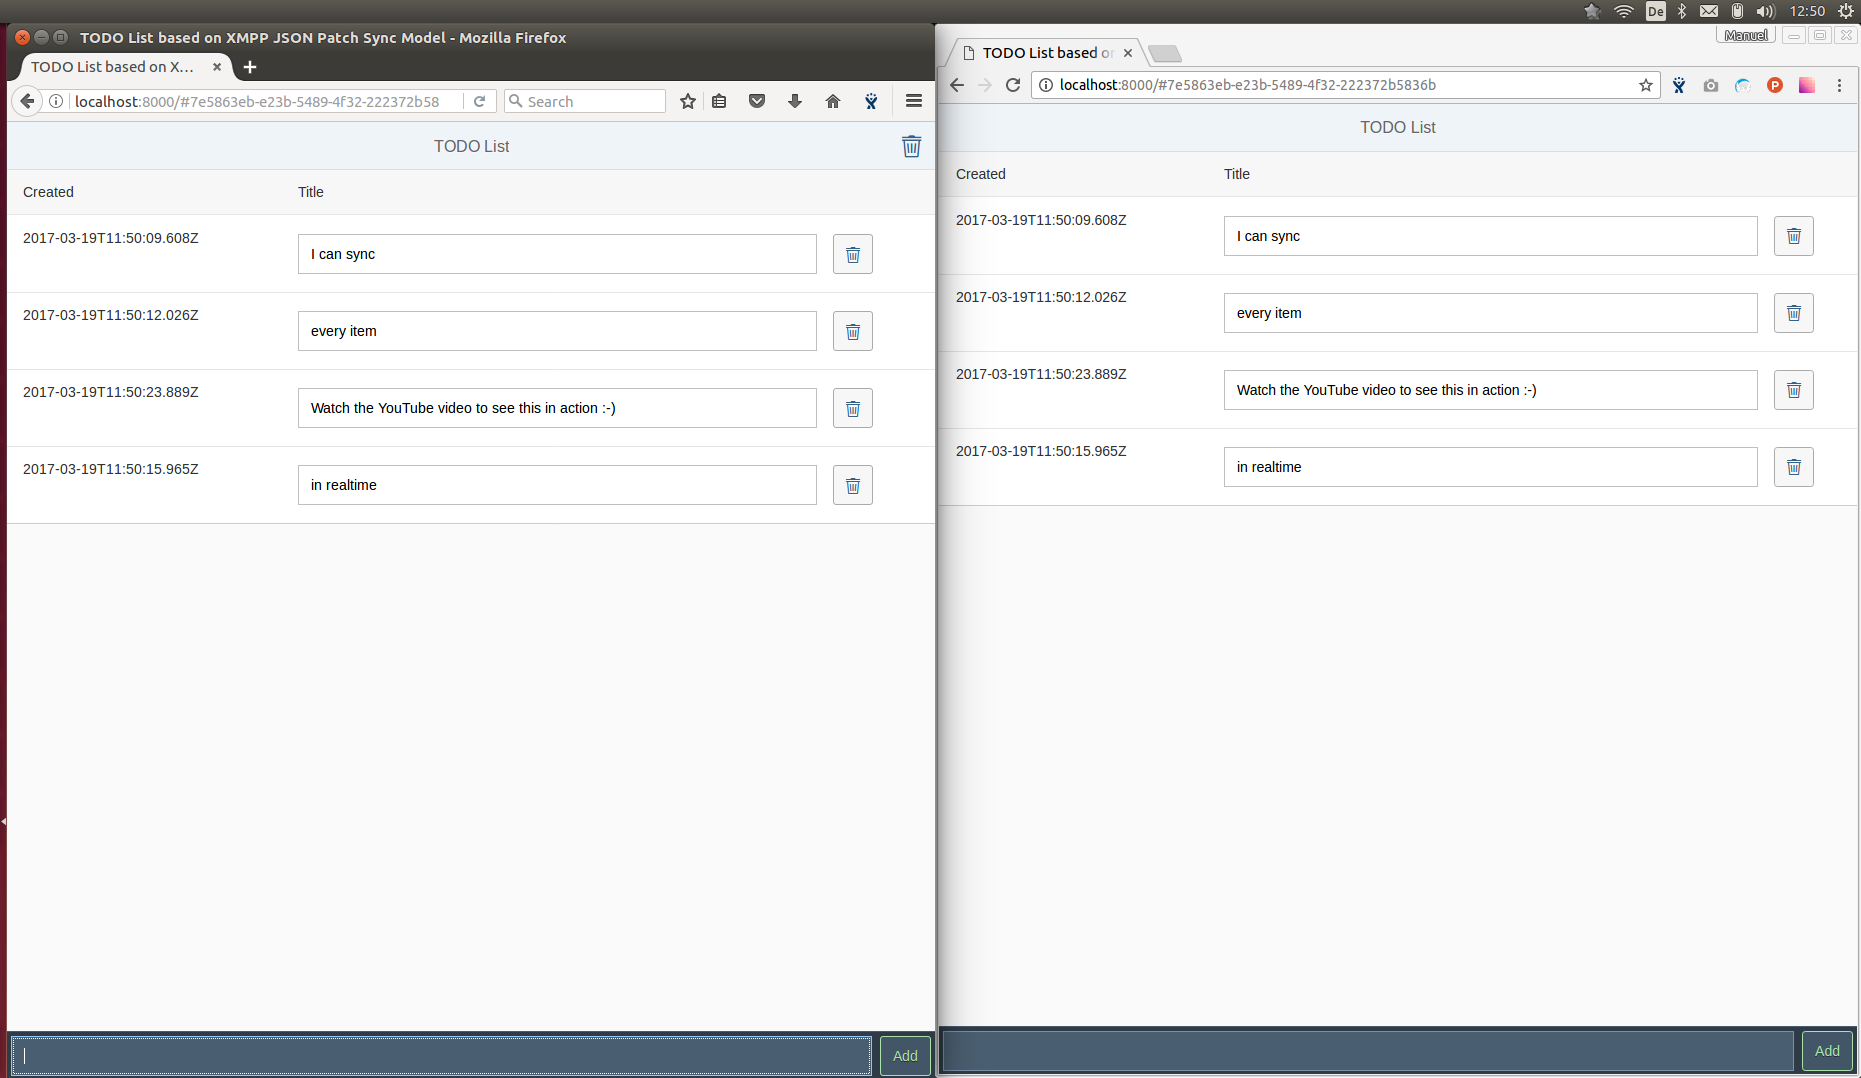This screenshot has height=1078, width=1861.
Task: Delete 'I can sync' item in Chrome
Action: [1794, 236]
